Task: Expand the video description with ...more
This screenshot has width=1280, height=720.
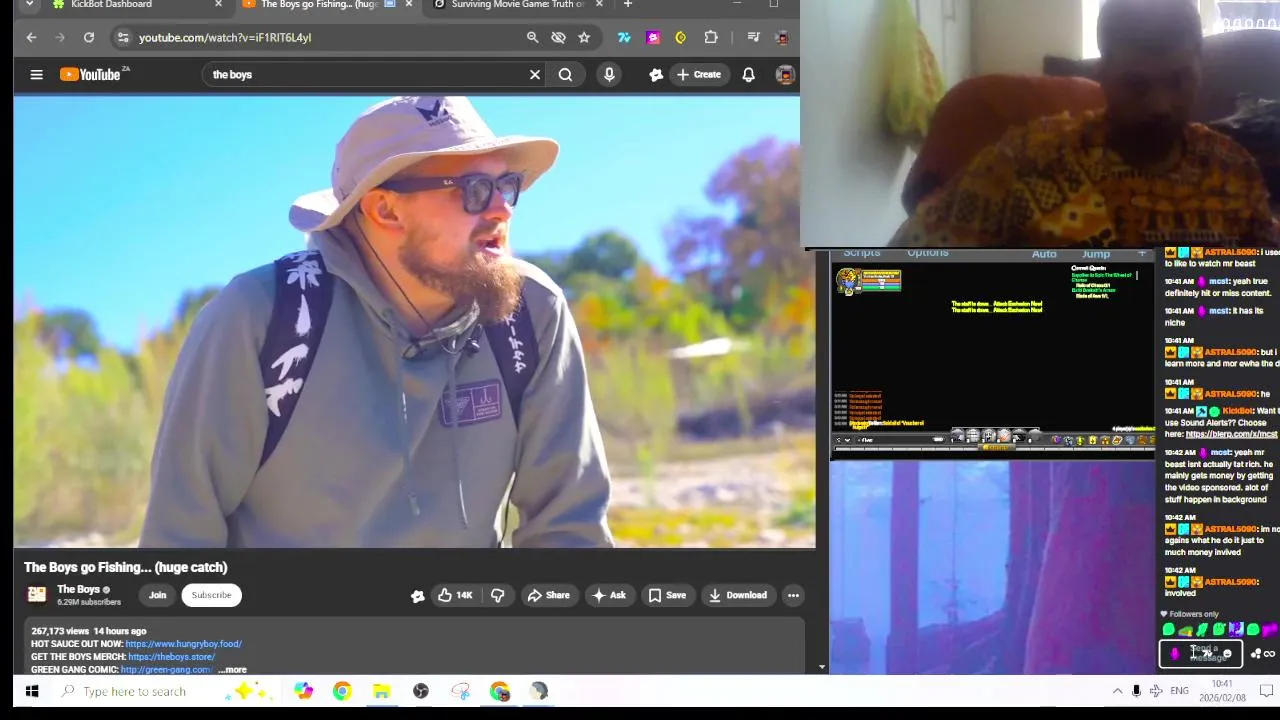Action: pyautogui.click(x=232, y=670)
